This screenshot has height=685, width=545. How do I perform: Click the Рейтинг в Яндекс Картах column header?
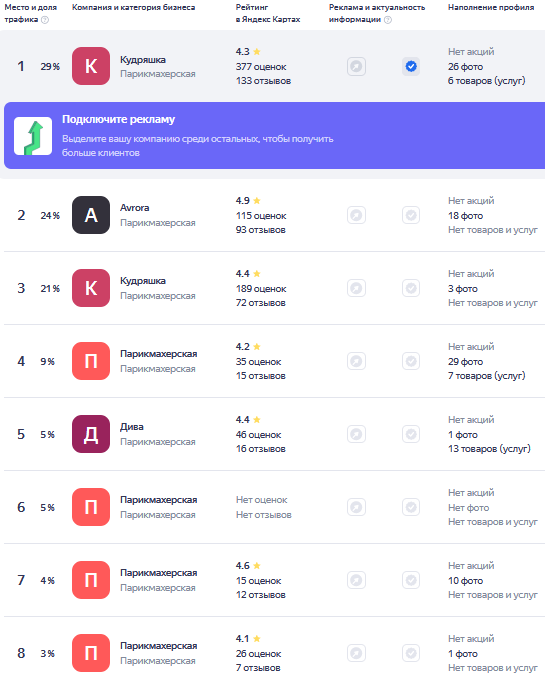[268, 14]
